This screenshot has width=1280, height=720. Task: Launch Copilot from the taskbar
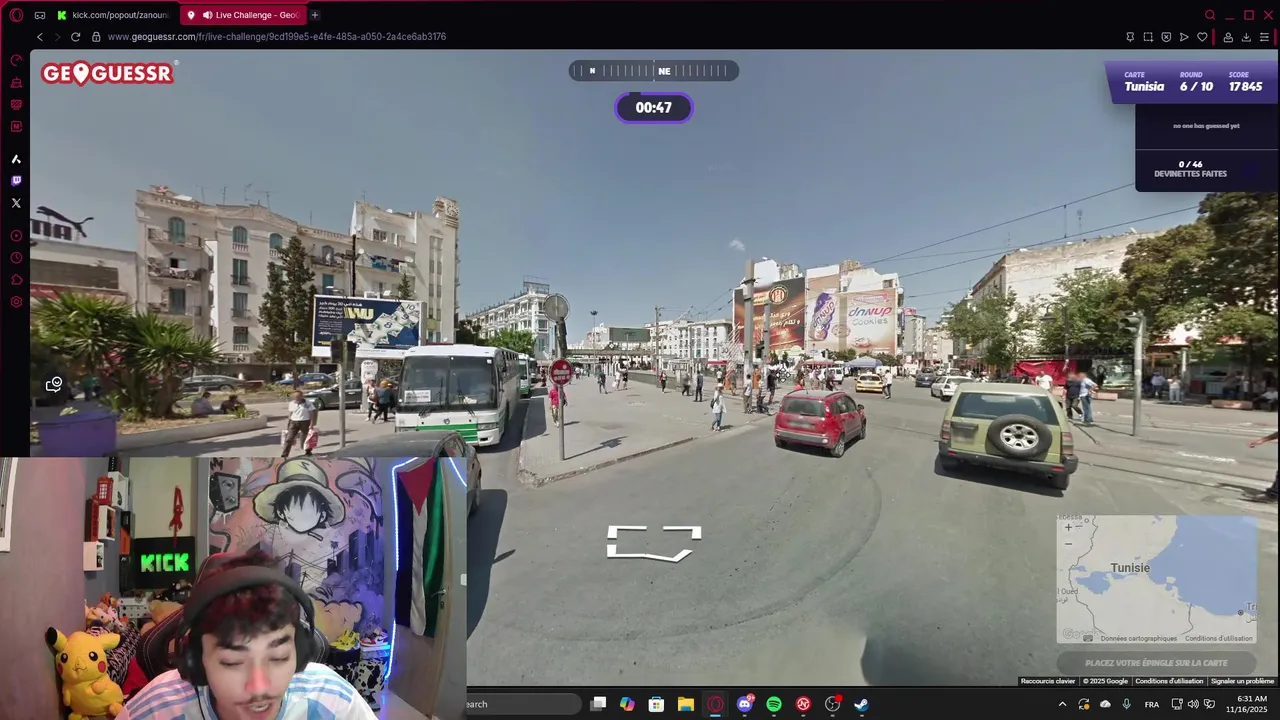tap(627, 704)
